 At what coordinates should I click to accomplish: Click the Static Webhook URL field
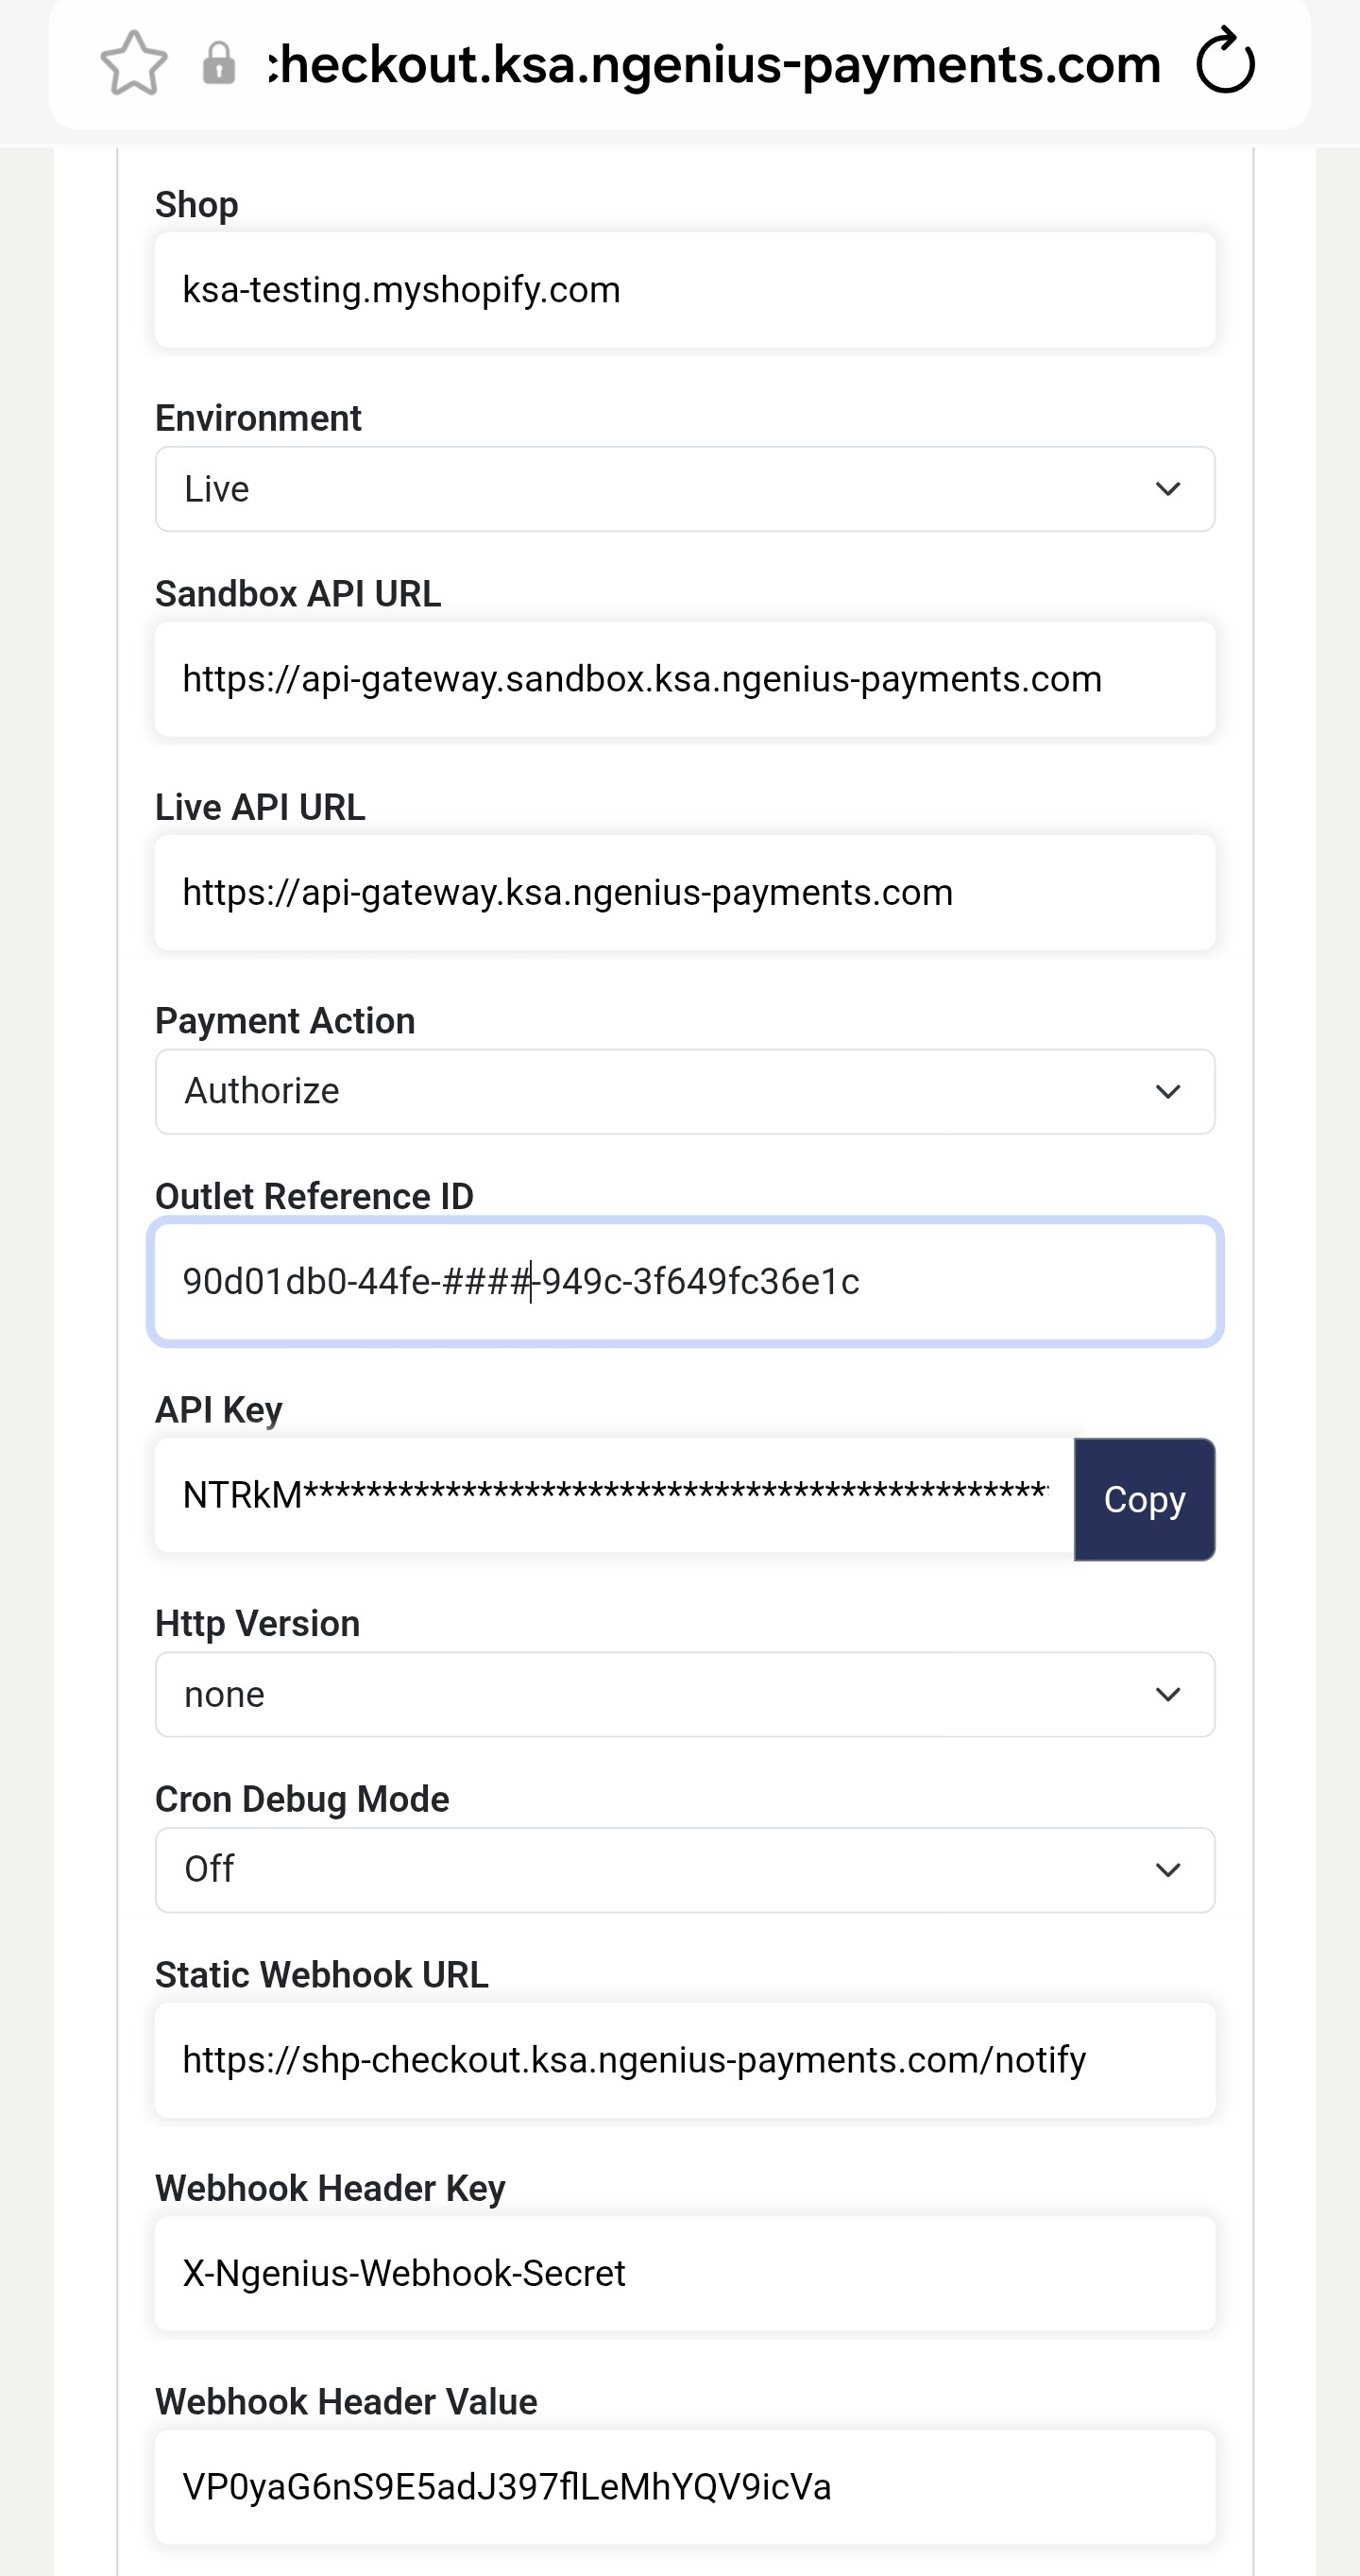tap(685, 2060)
